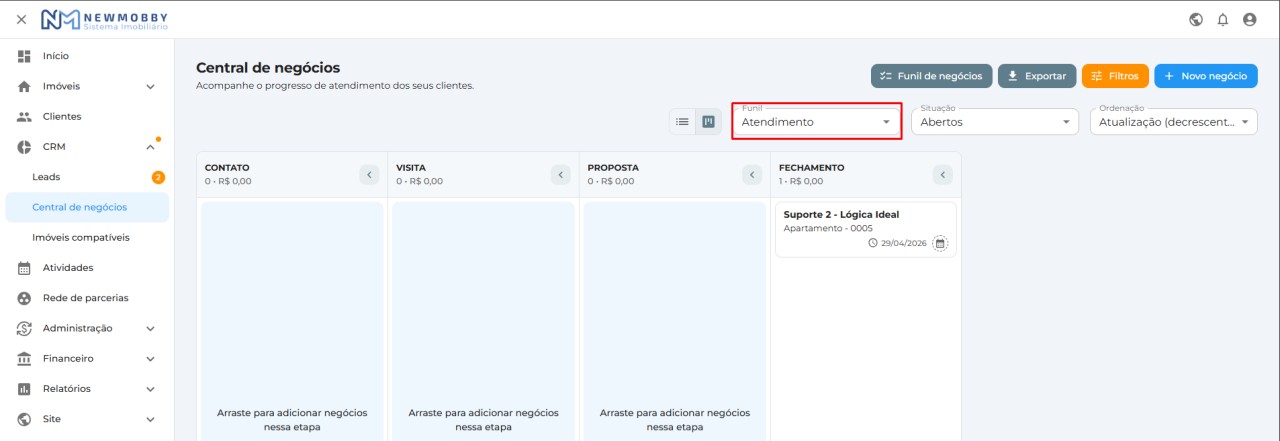Open user account profile icon

click(x=1249, y=19)
